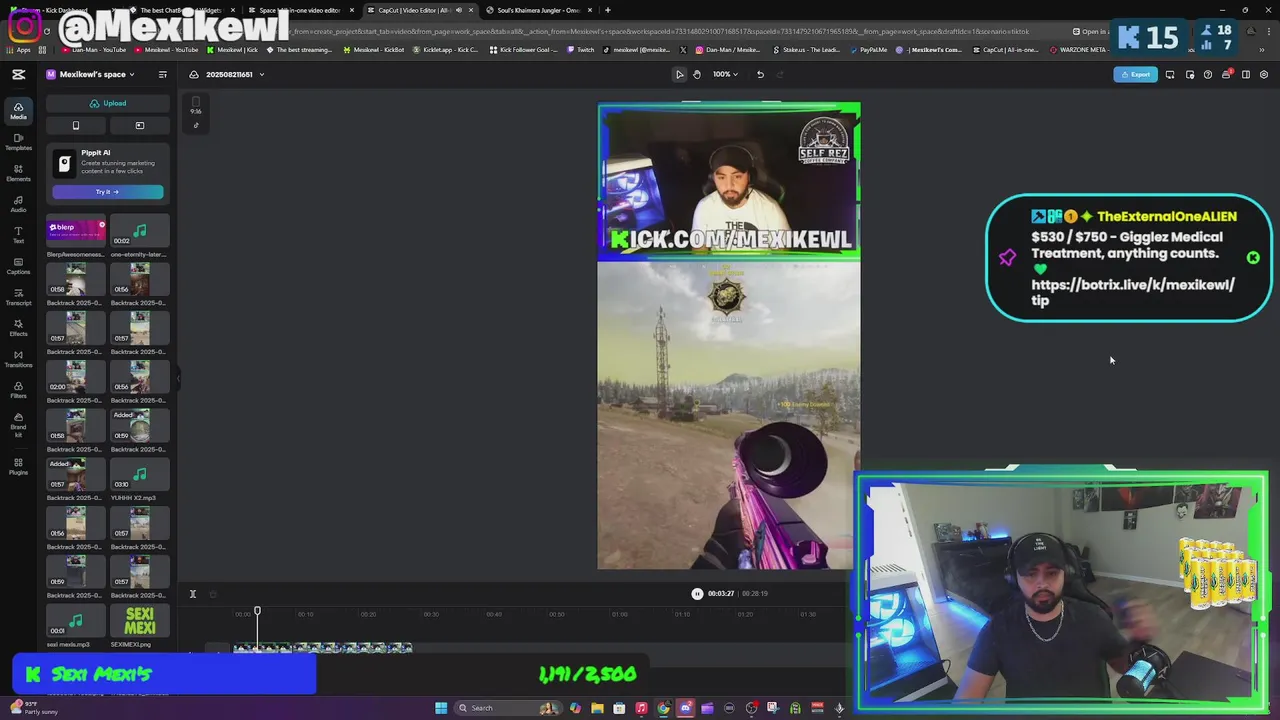The image size is (1280, 720).
Task: Click the screen record icon button
Action: (x=140, y=125)
